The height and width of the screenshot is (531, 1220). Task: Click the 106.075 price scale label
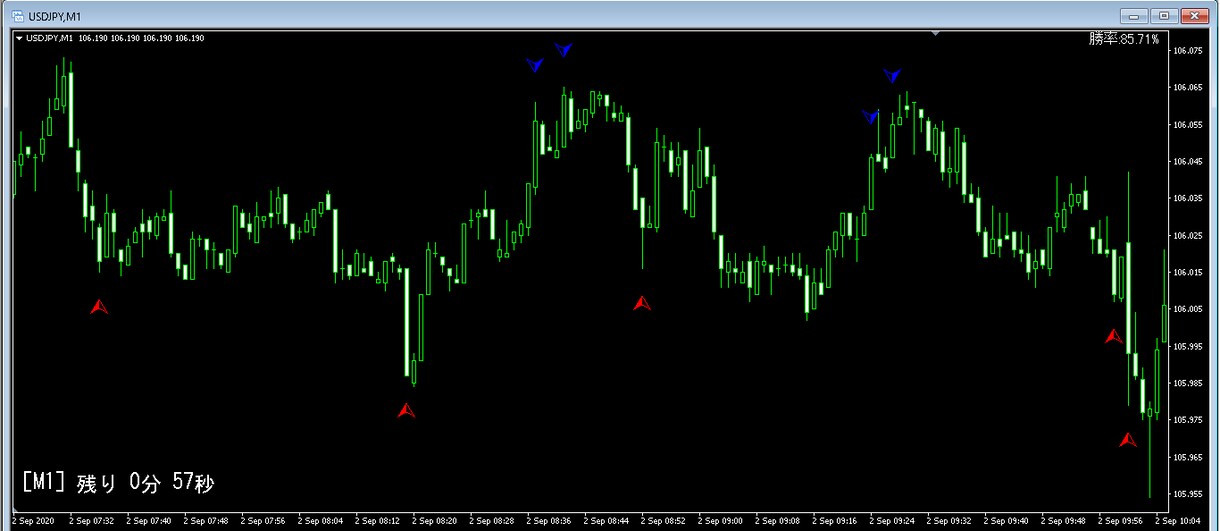1189,51
